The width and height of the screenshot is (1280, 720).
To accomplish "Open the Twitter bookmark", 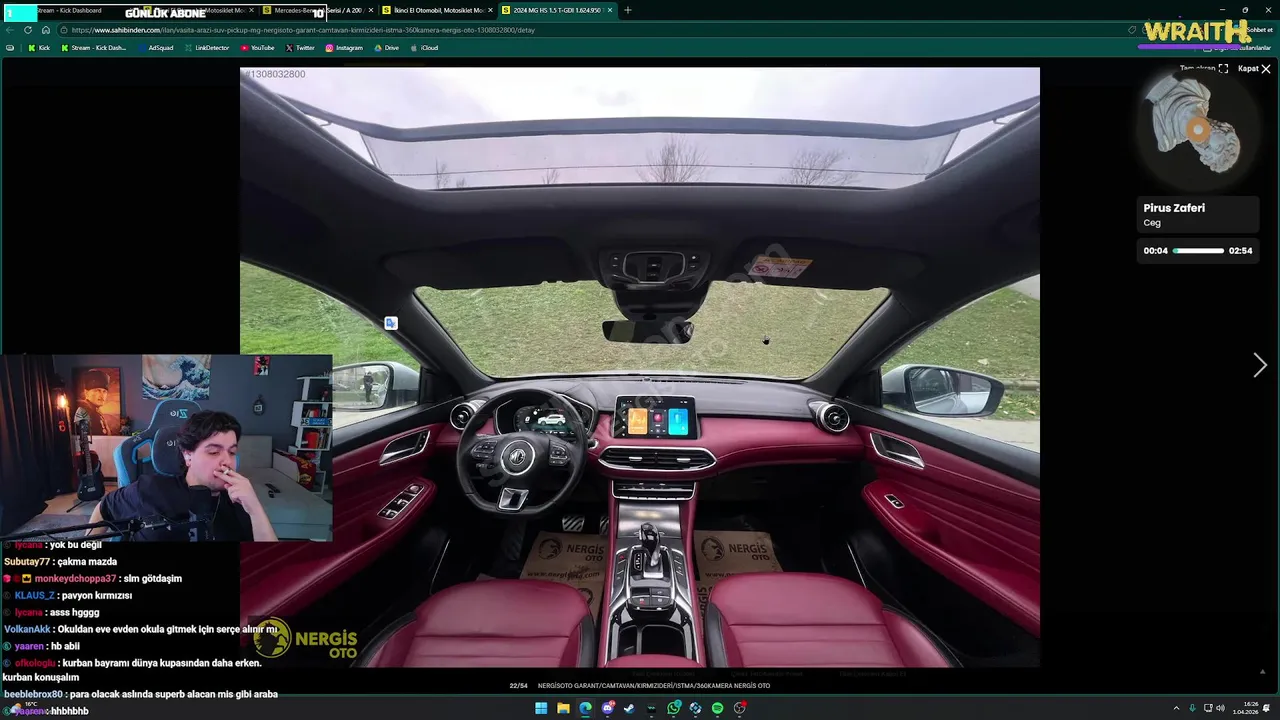I will coord(300,48).
